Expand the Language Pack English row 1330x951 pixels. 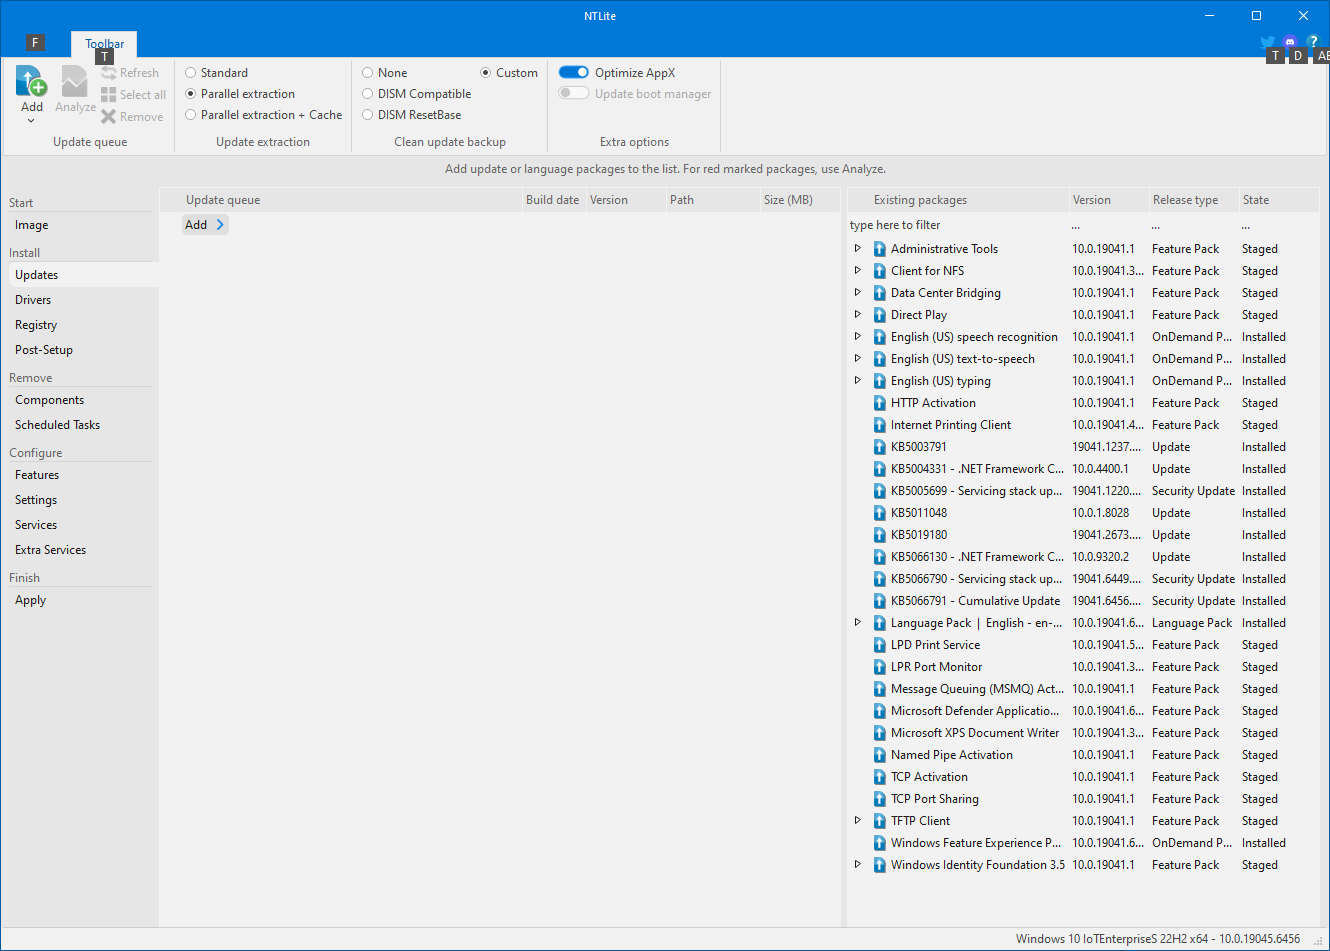click(857, 622)
